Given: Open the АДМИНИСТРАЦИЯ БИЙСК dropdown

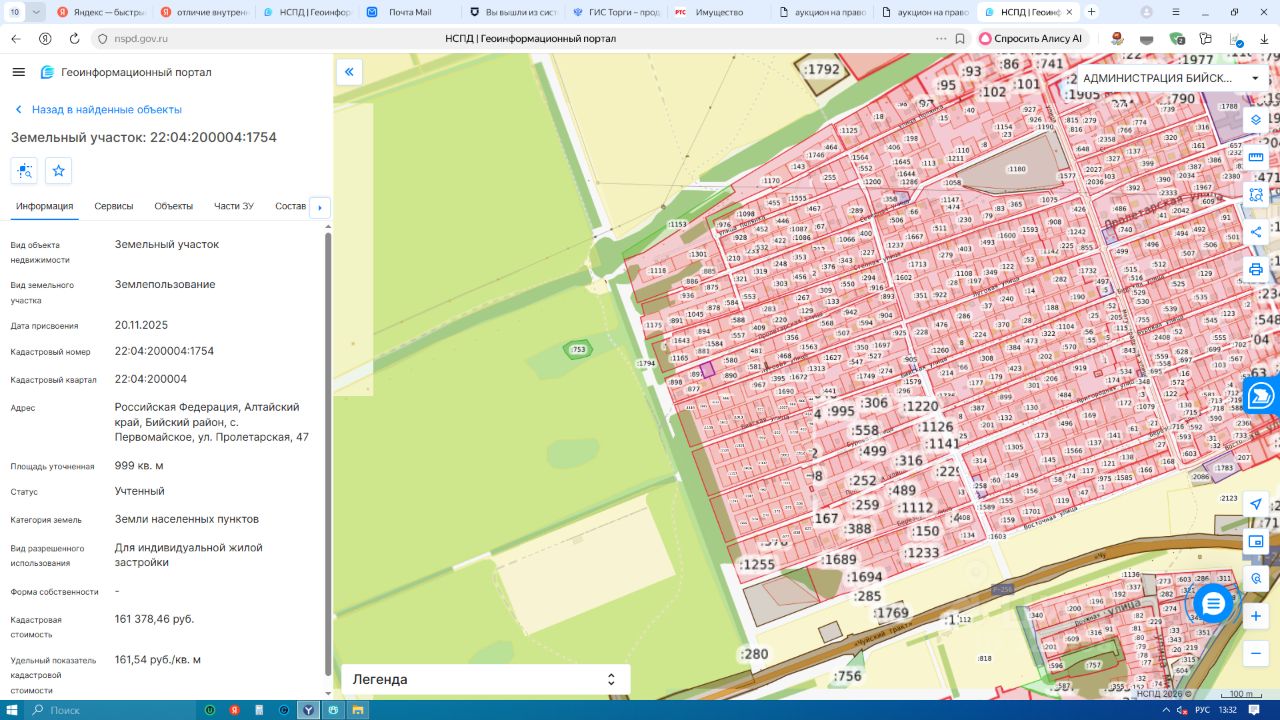Looking at the screenshot, I should pos(1169,78).
